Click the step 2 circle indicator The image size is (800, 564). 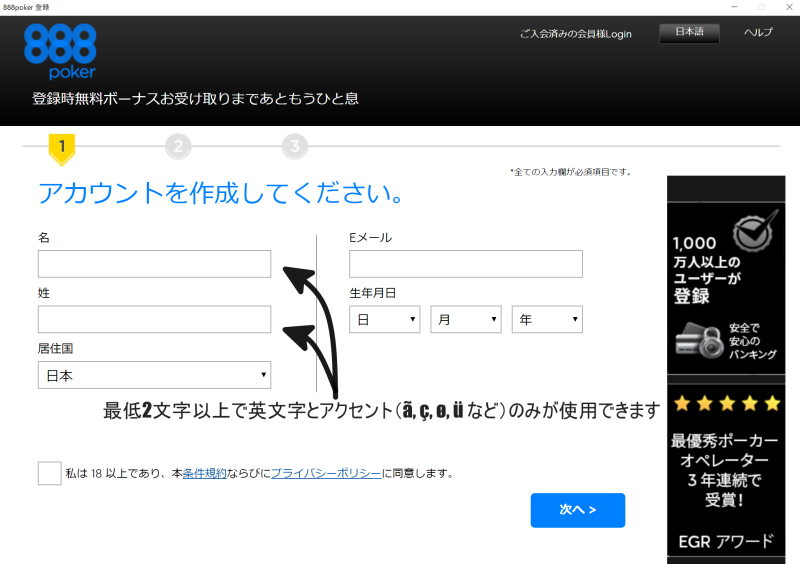pos(178,147)
